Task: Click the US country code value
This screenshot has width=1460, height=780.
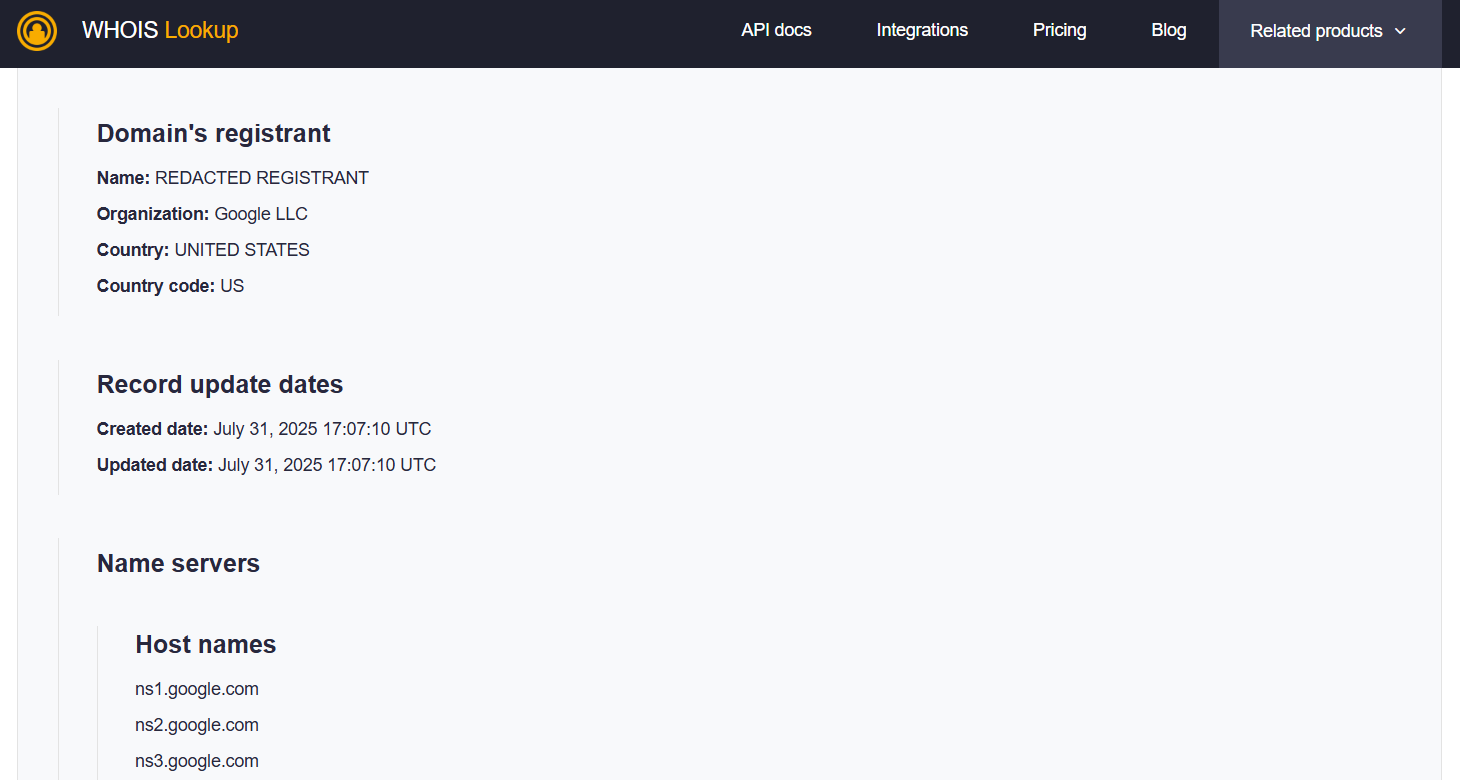Action: tap(232, 286)
